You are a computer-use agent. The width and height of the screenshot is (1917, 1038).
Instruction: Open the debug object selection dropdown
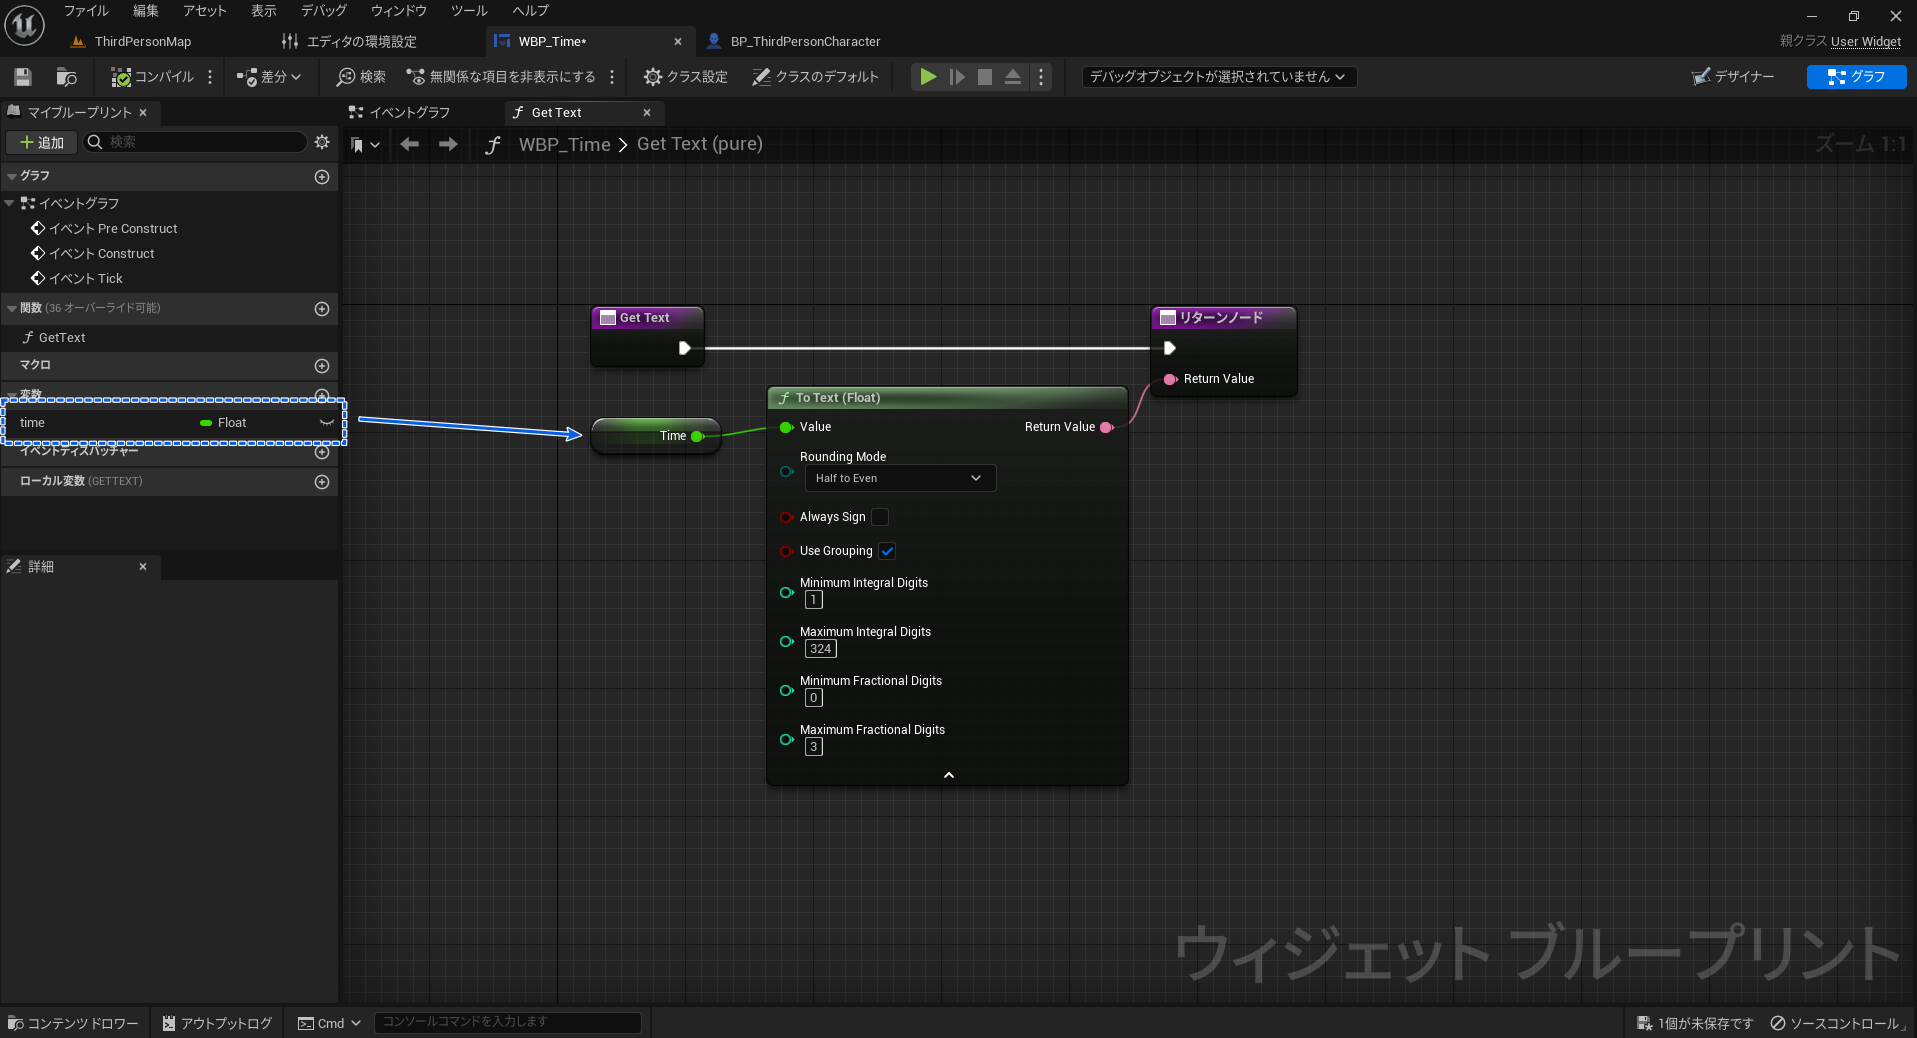[x=1217, y=76]
